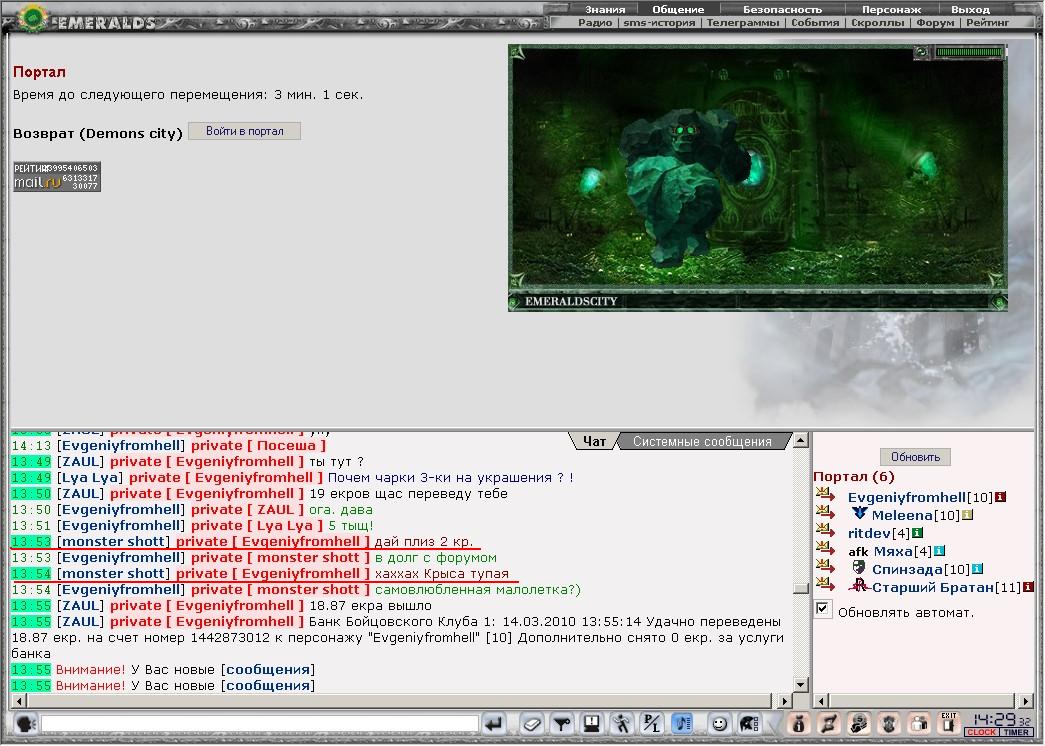The image size is (1045, 746).
Task: Open info for Meleena via tan i icon
Action: [x=968, y=515]
